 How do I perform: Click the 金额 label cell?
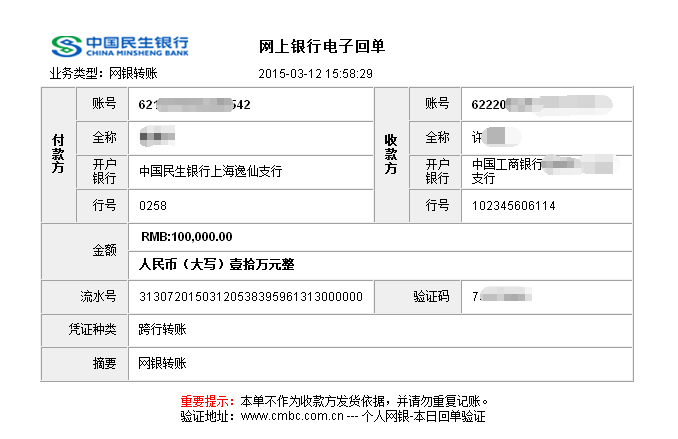[85, 251]
